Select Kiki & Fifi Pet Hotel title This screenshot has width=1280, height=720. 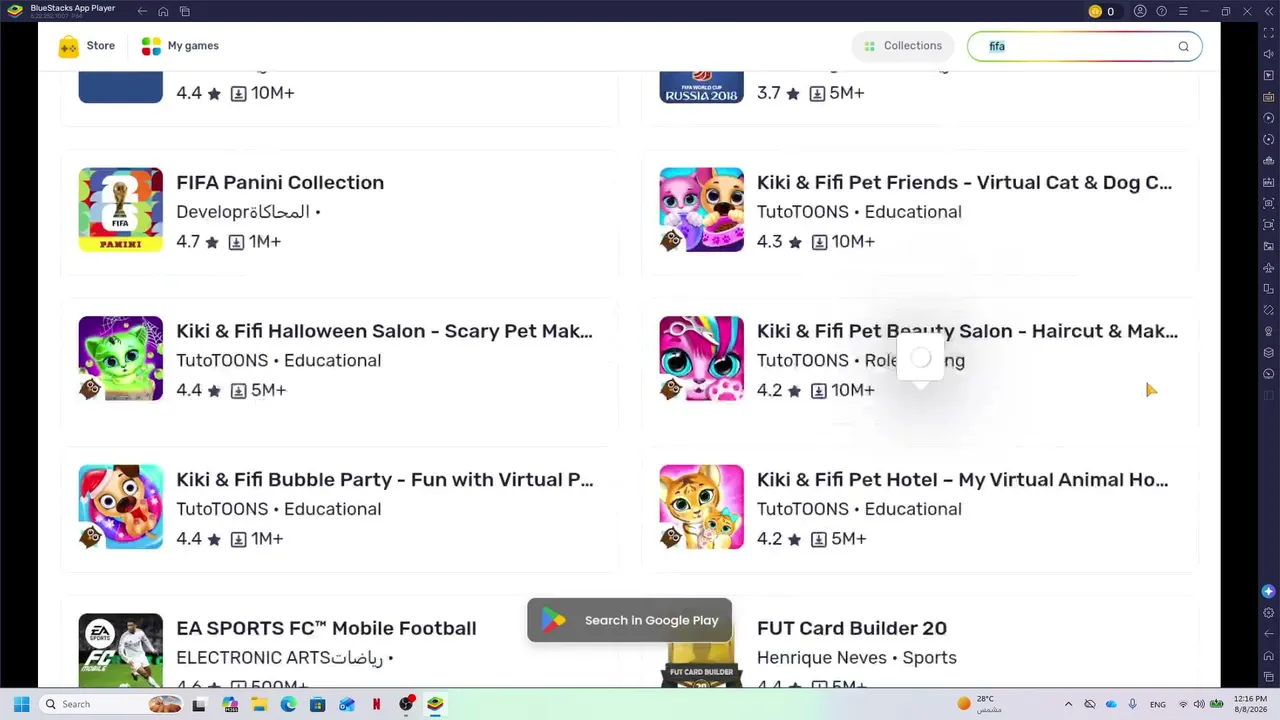(962, 479)
